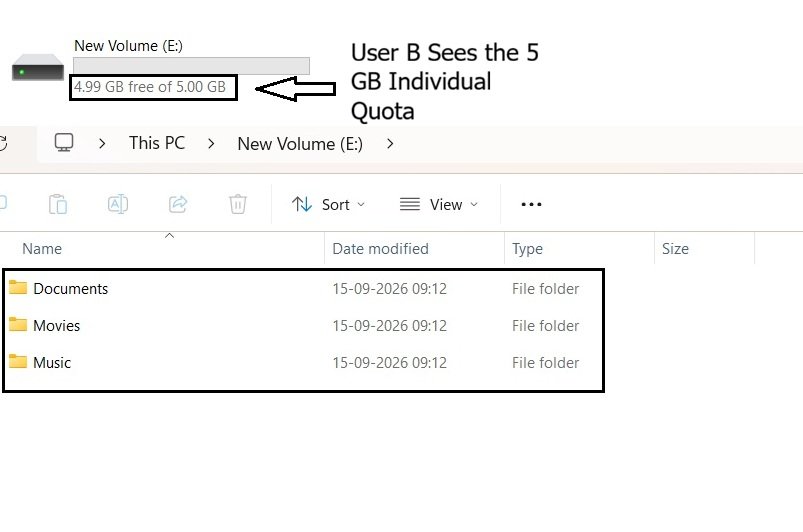Open the See more three-dots menu
This screenshot has width=803, height=532.
click(531, 204)
